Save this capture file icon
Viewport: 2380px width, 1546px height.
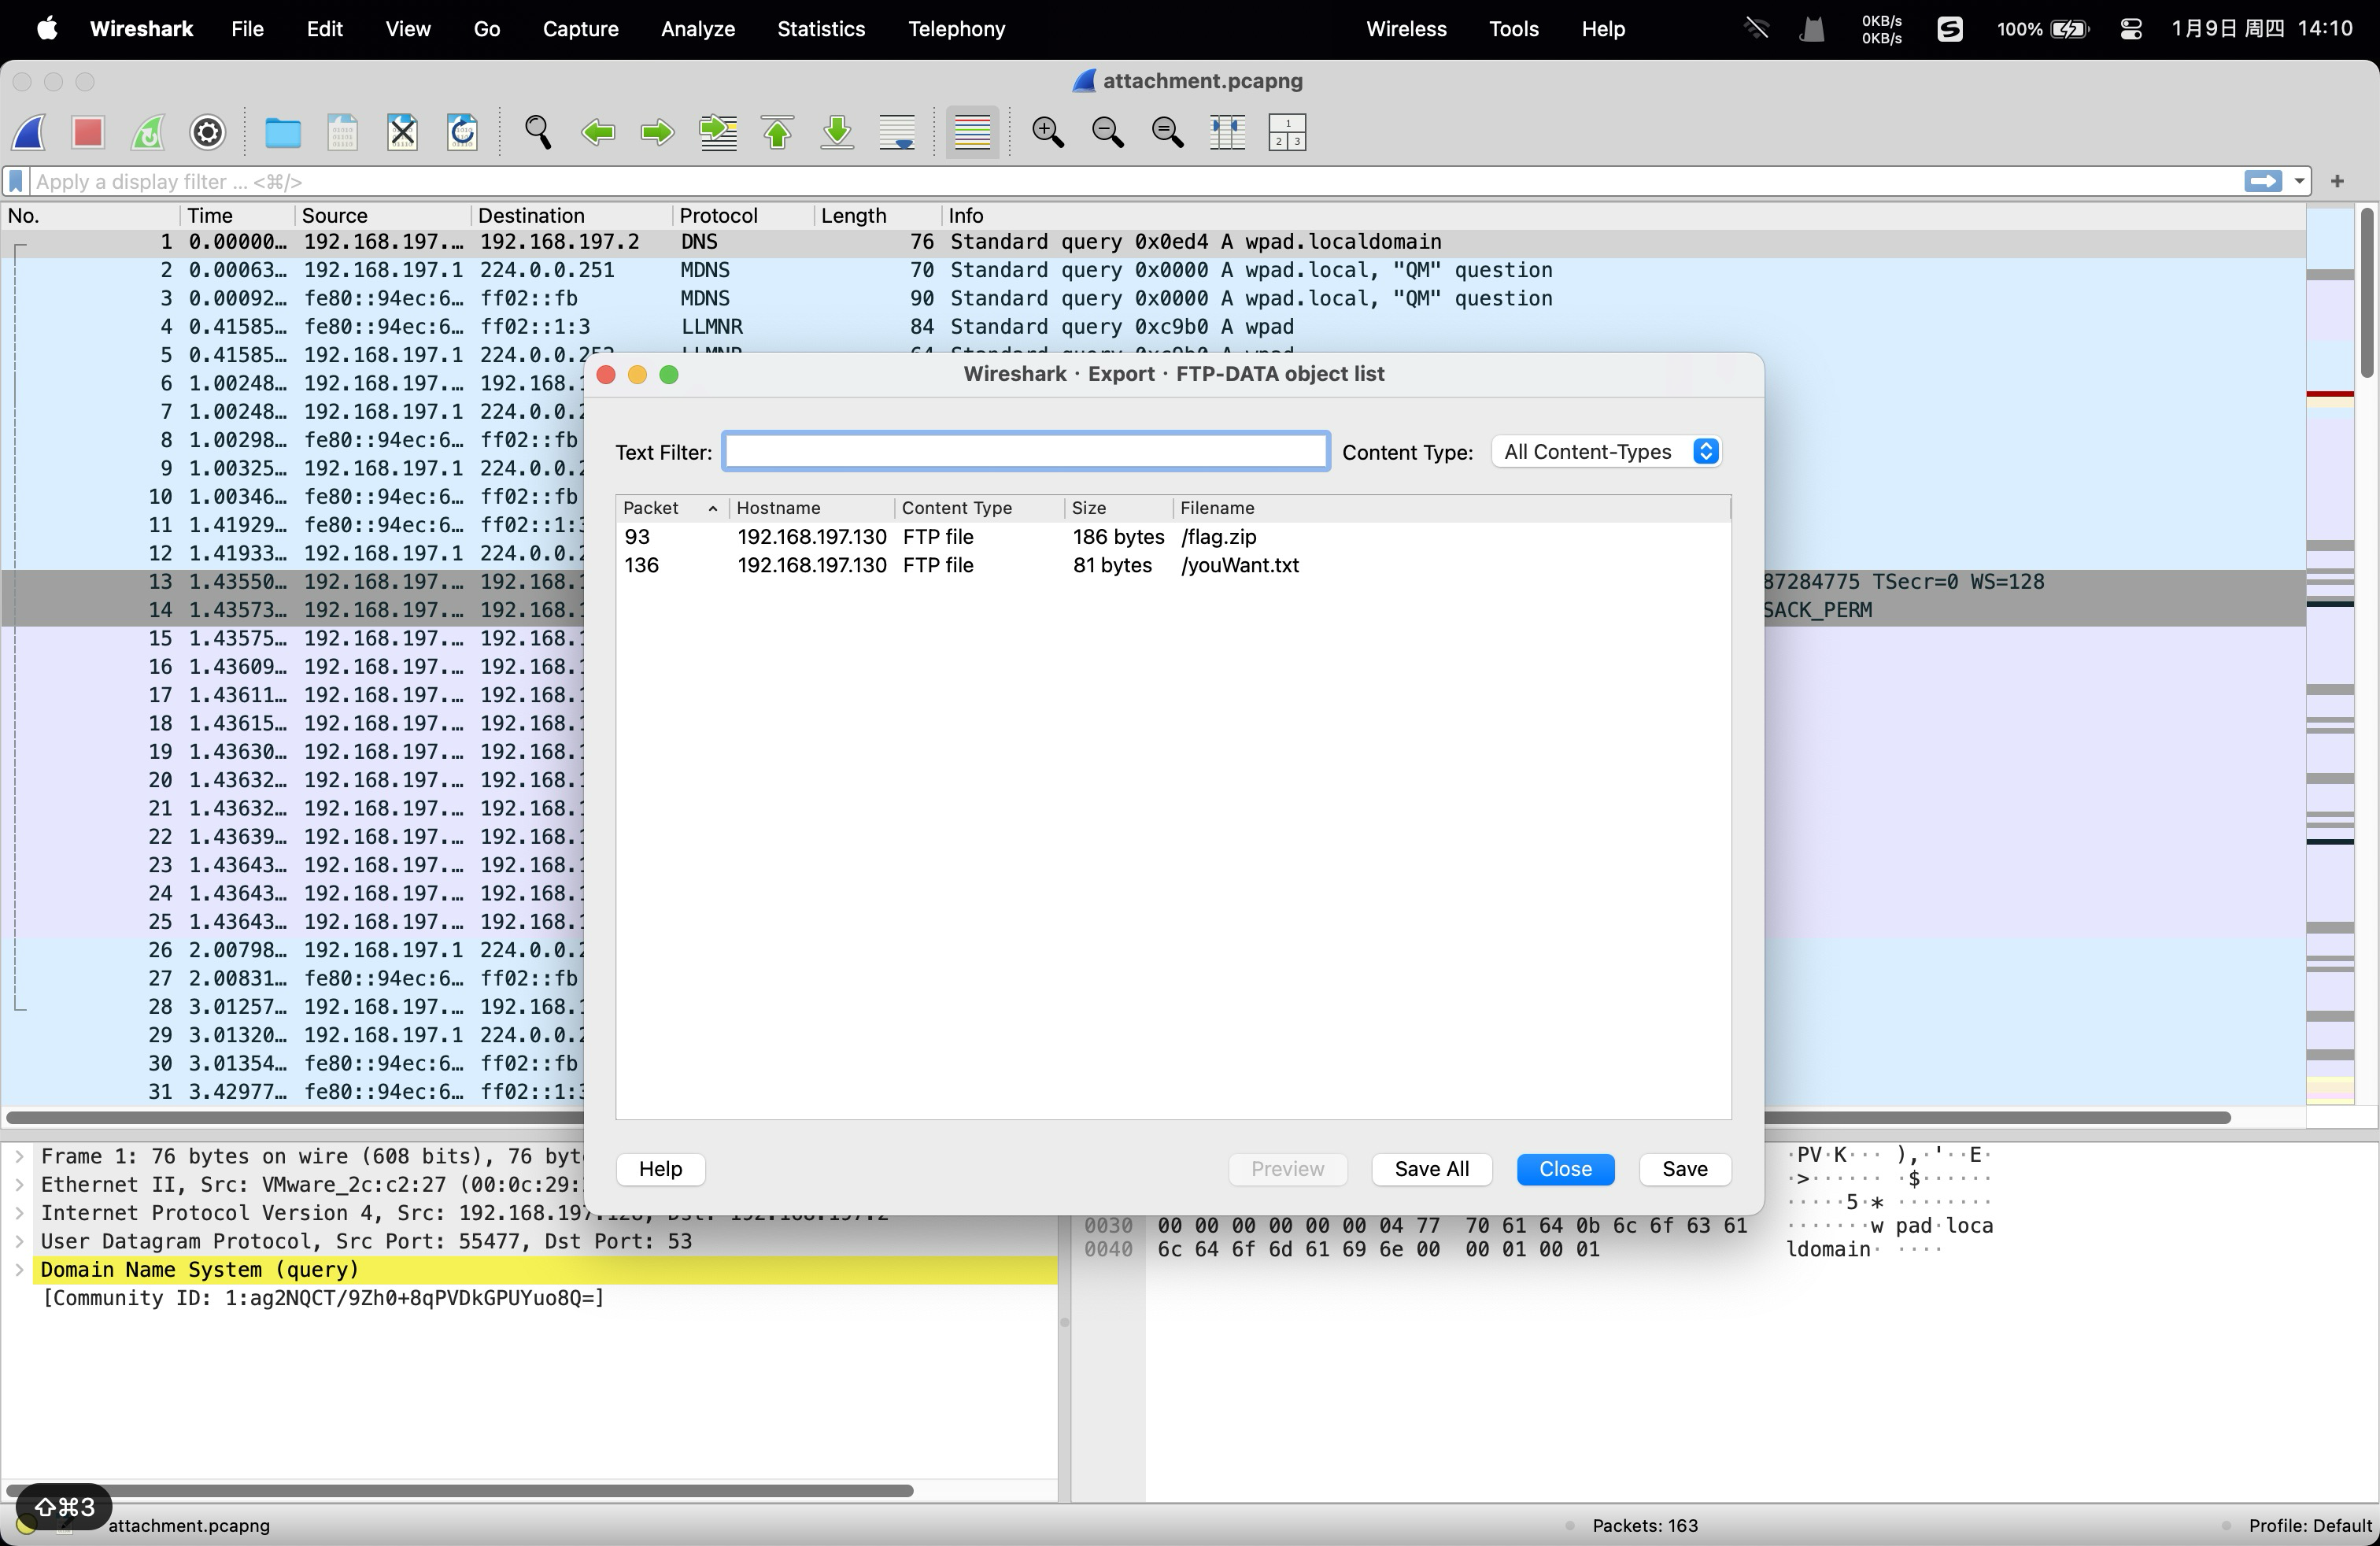[343, 132]
